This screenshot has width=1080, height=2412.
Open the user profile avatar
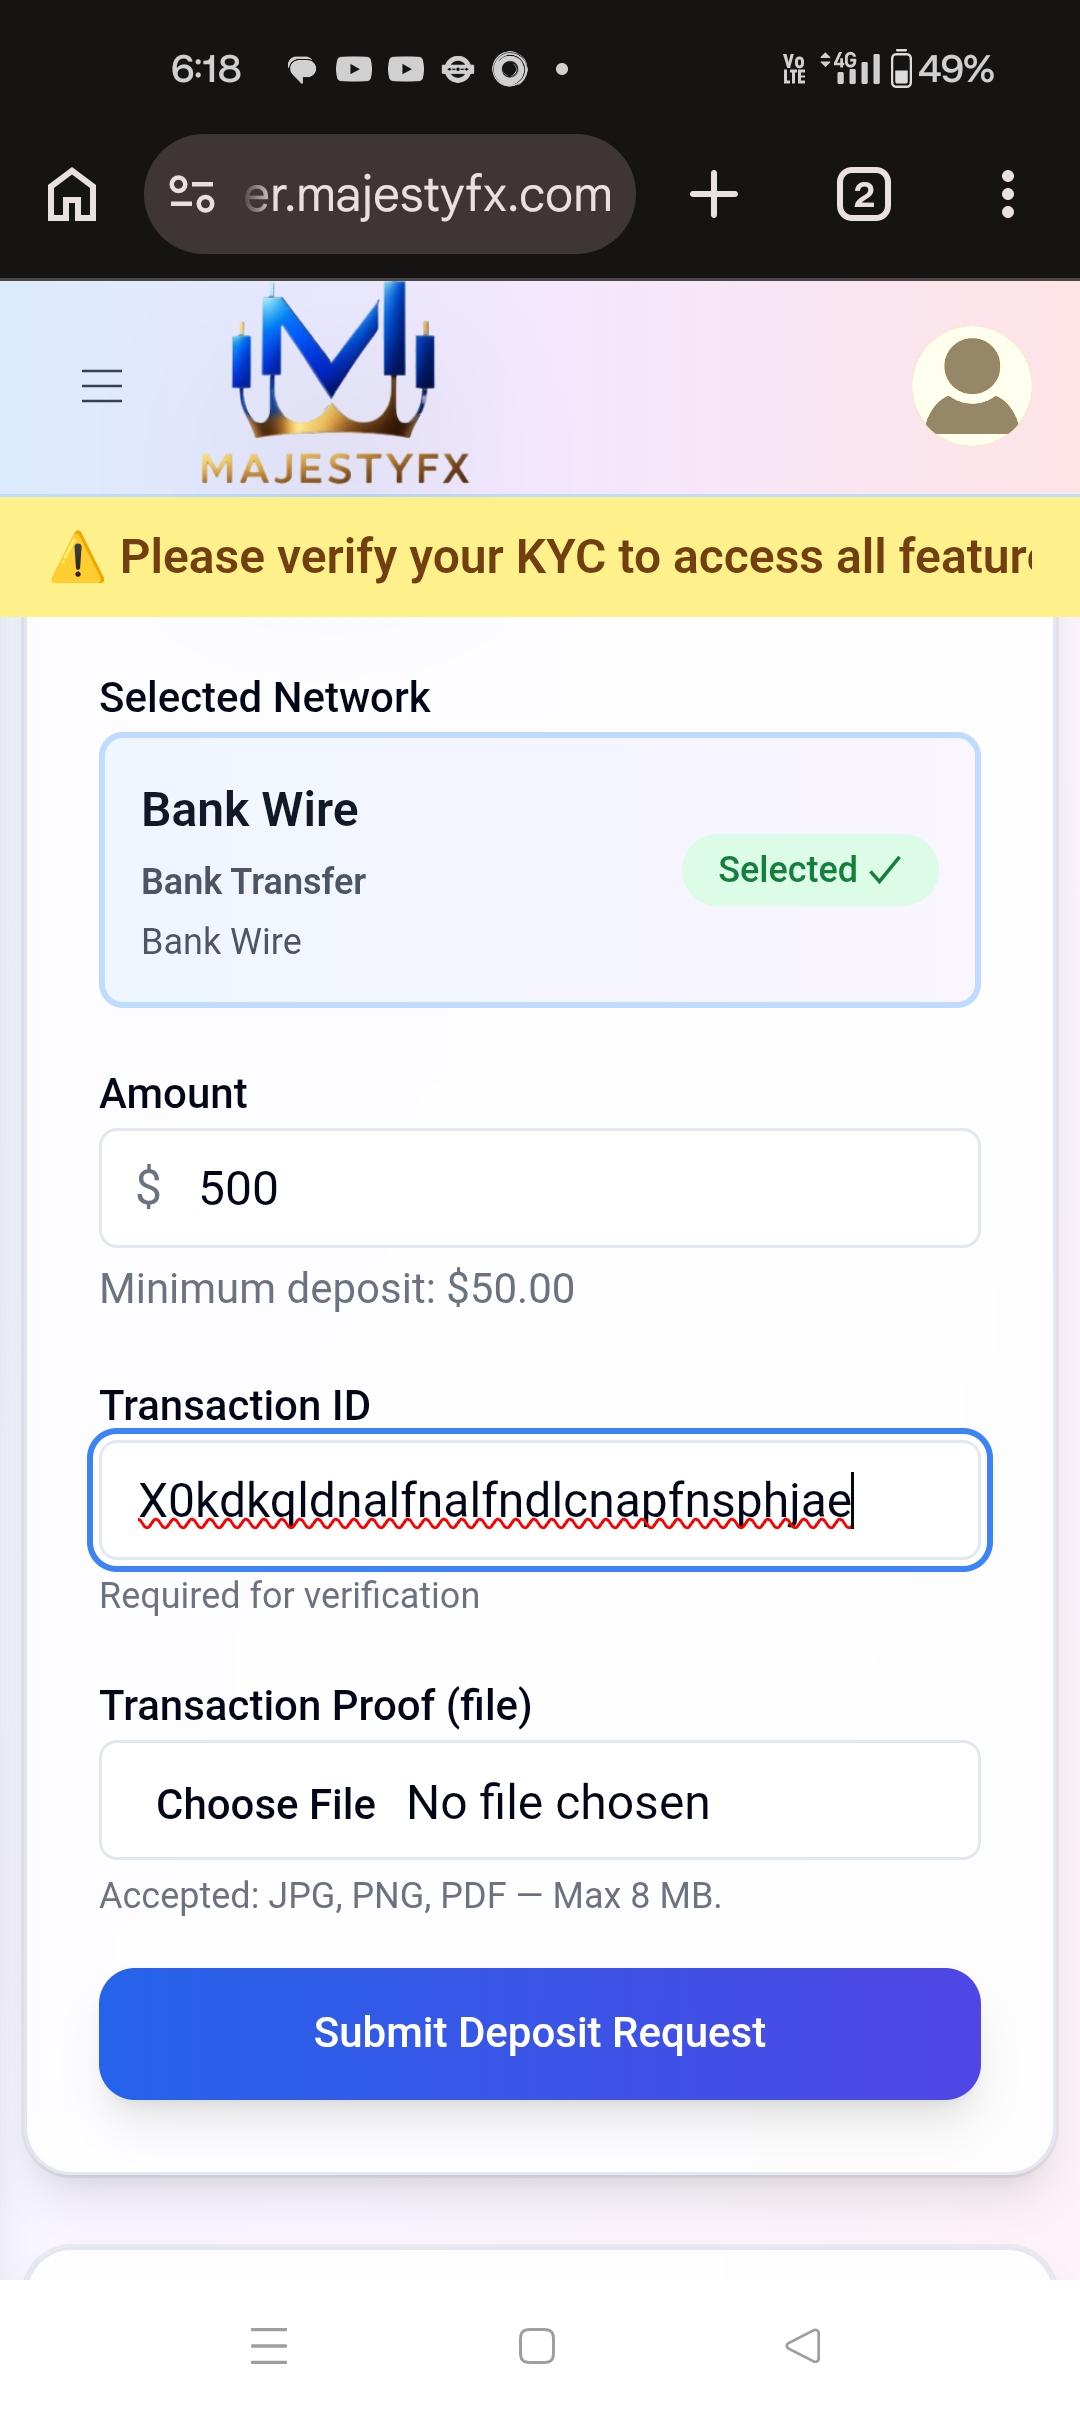[971, 386]
